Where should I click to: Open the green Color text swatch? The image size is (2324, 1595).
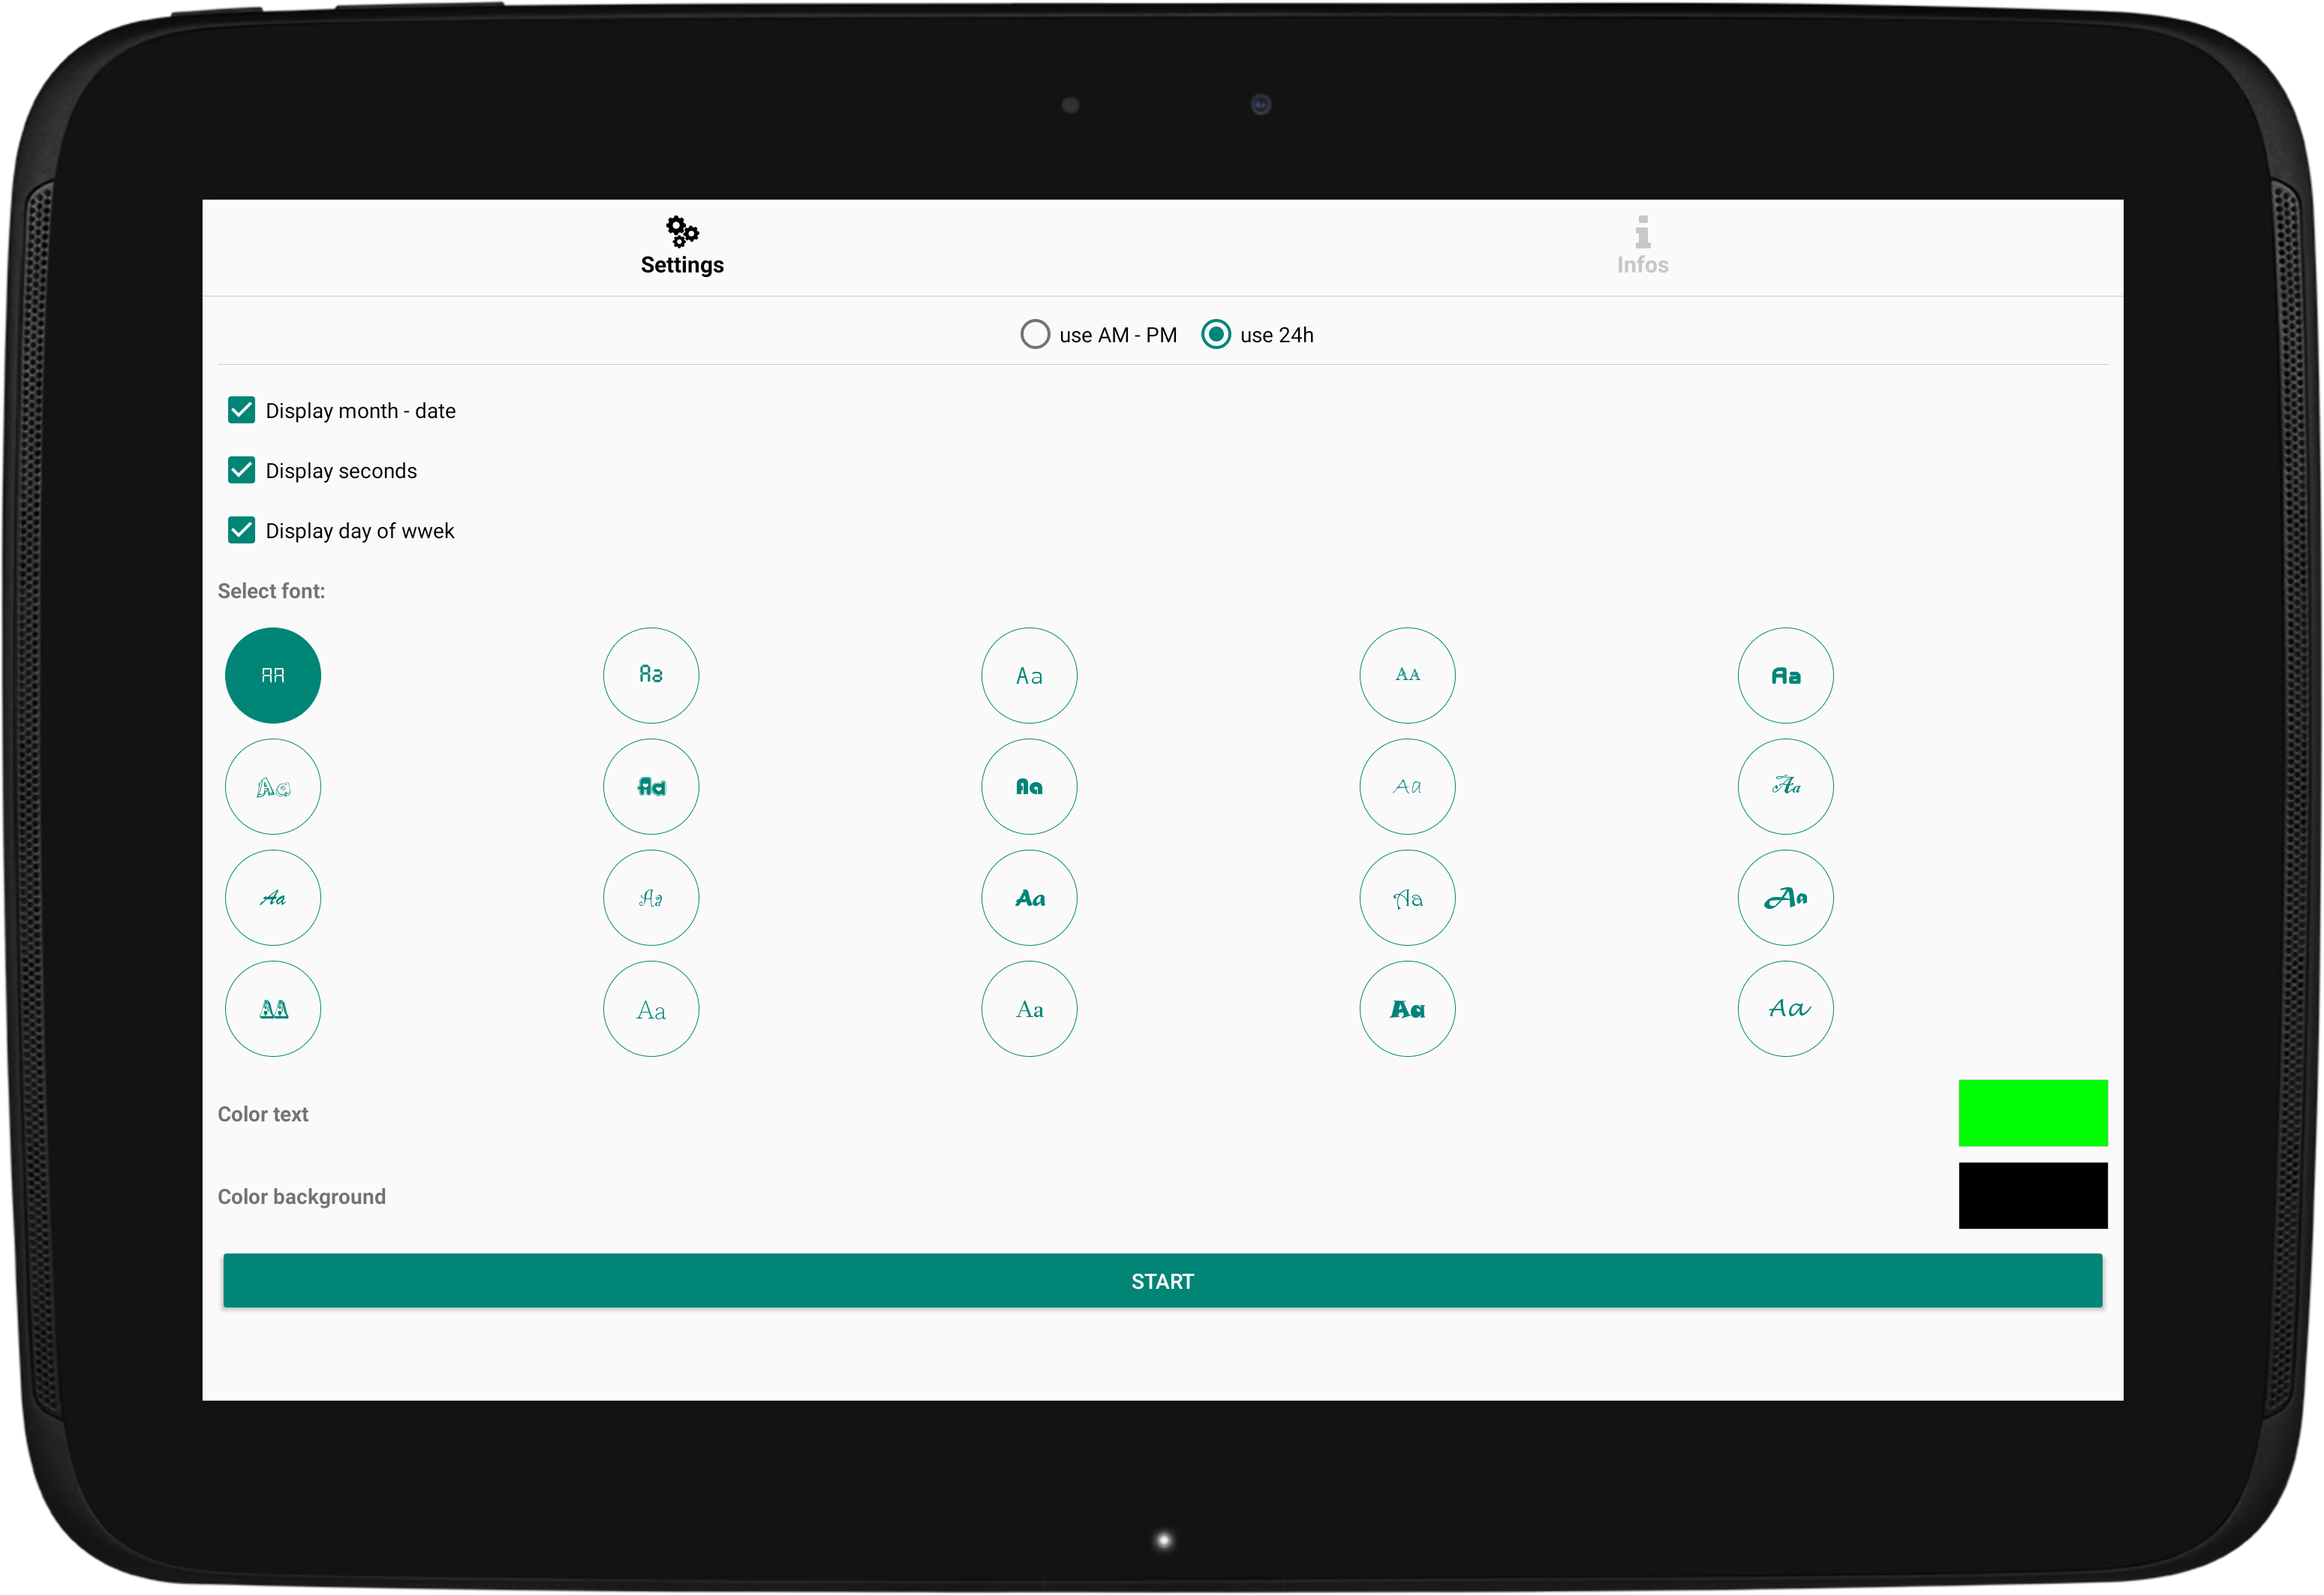click(x=2032, y=1113)
